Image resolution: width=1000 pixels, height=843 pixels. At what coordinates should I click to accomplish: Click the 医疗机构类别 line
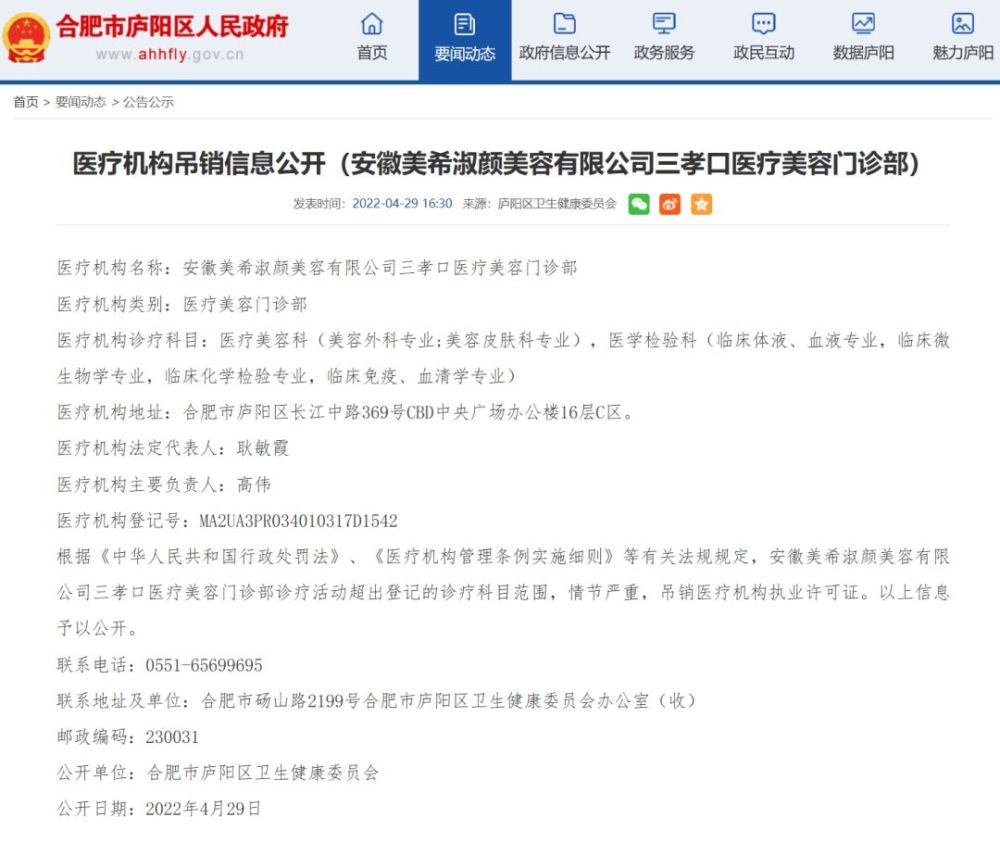[x=182, y=304]
